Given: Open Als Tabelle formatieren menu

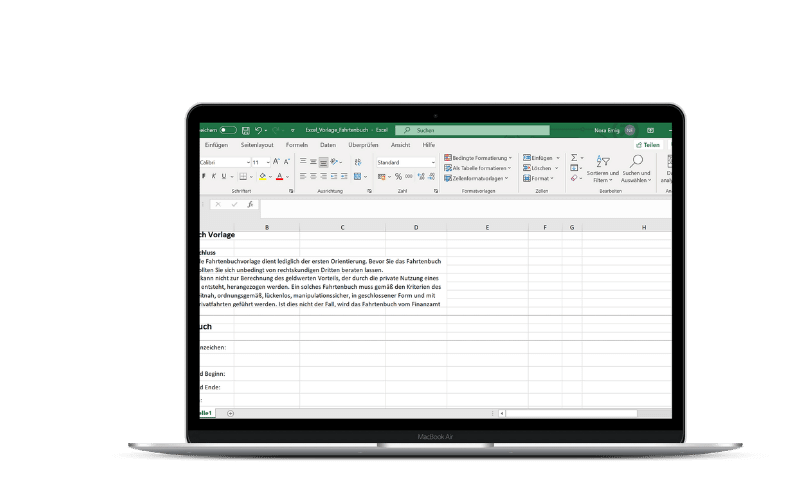Looking at the screenshot, I should coord(478,168).
